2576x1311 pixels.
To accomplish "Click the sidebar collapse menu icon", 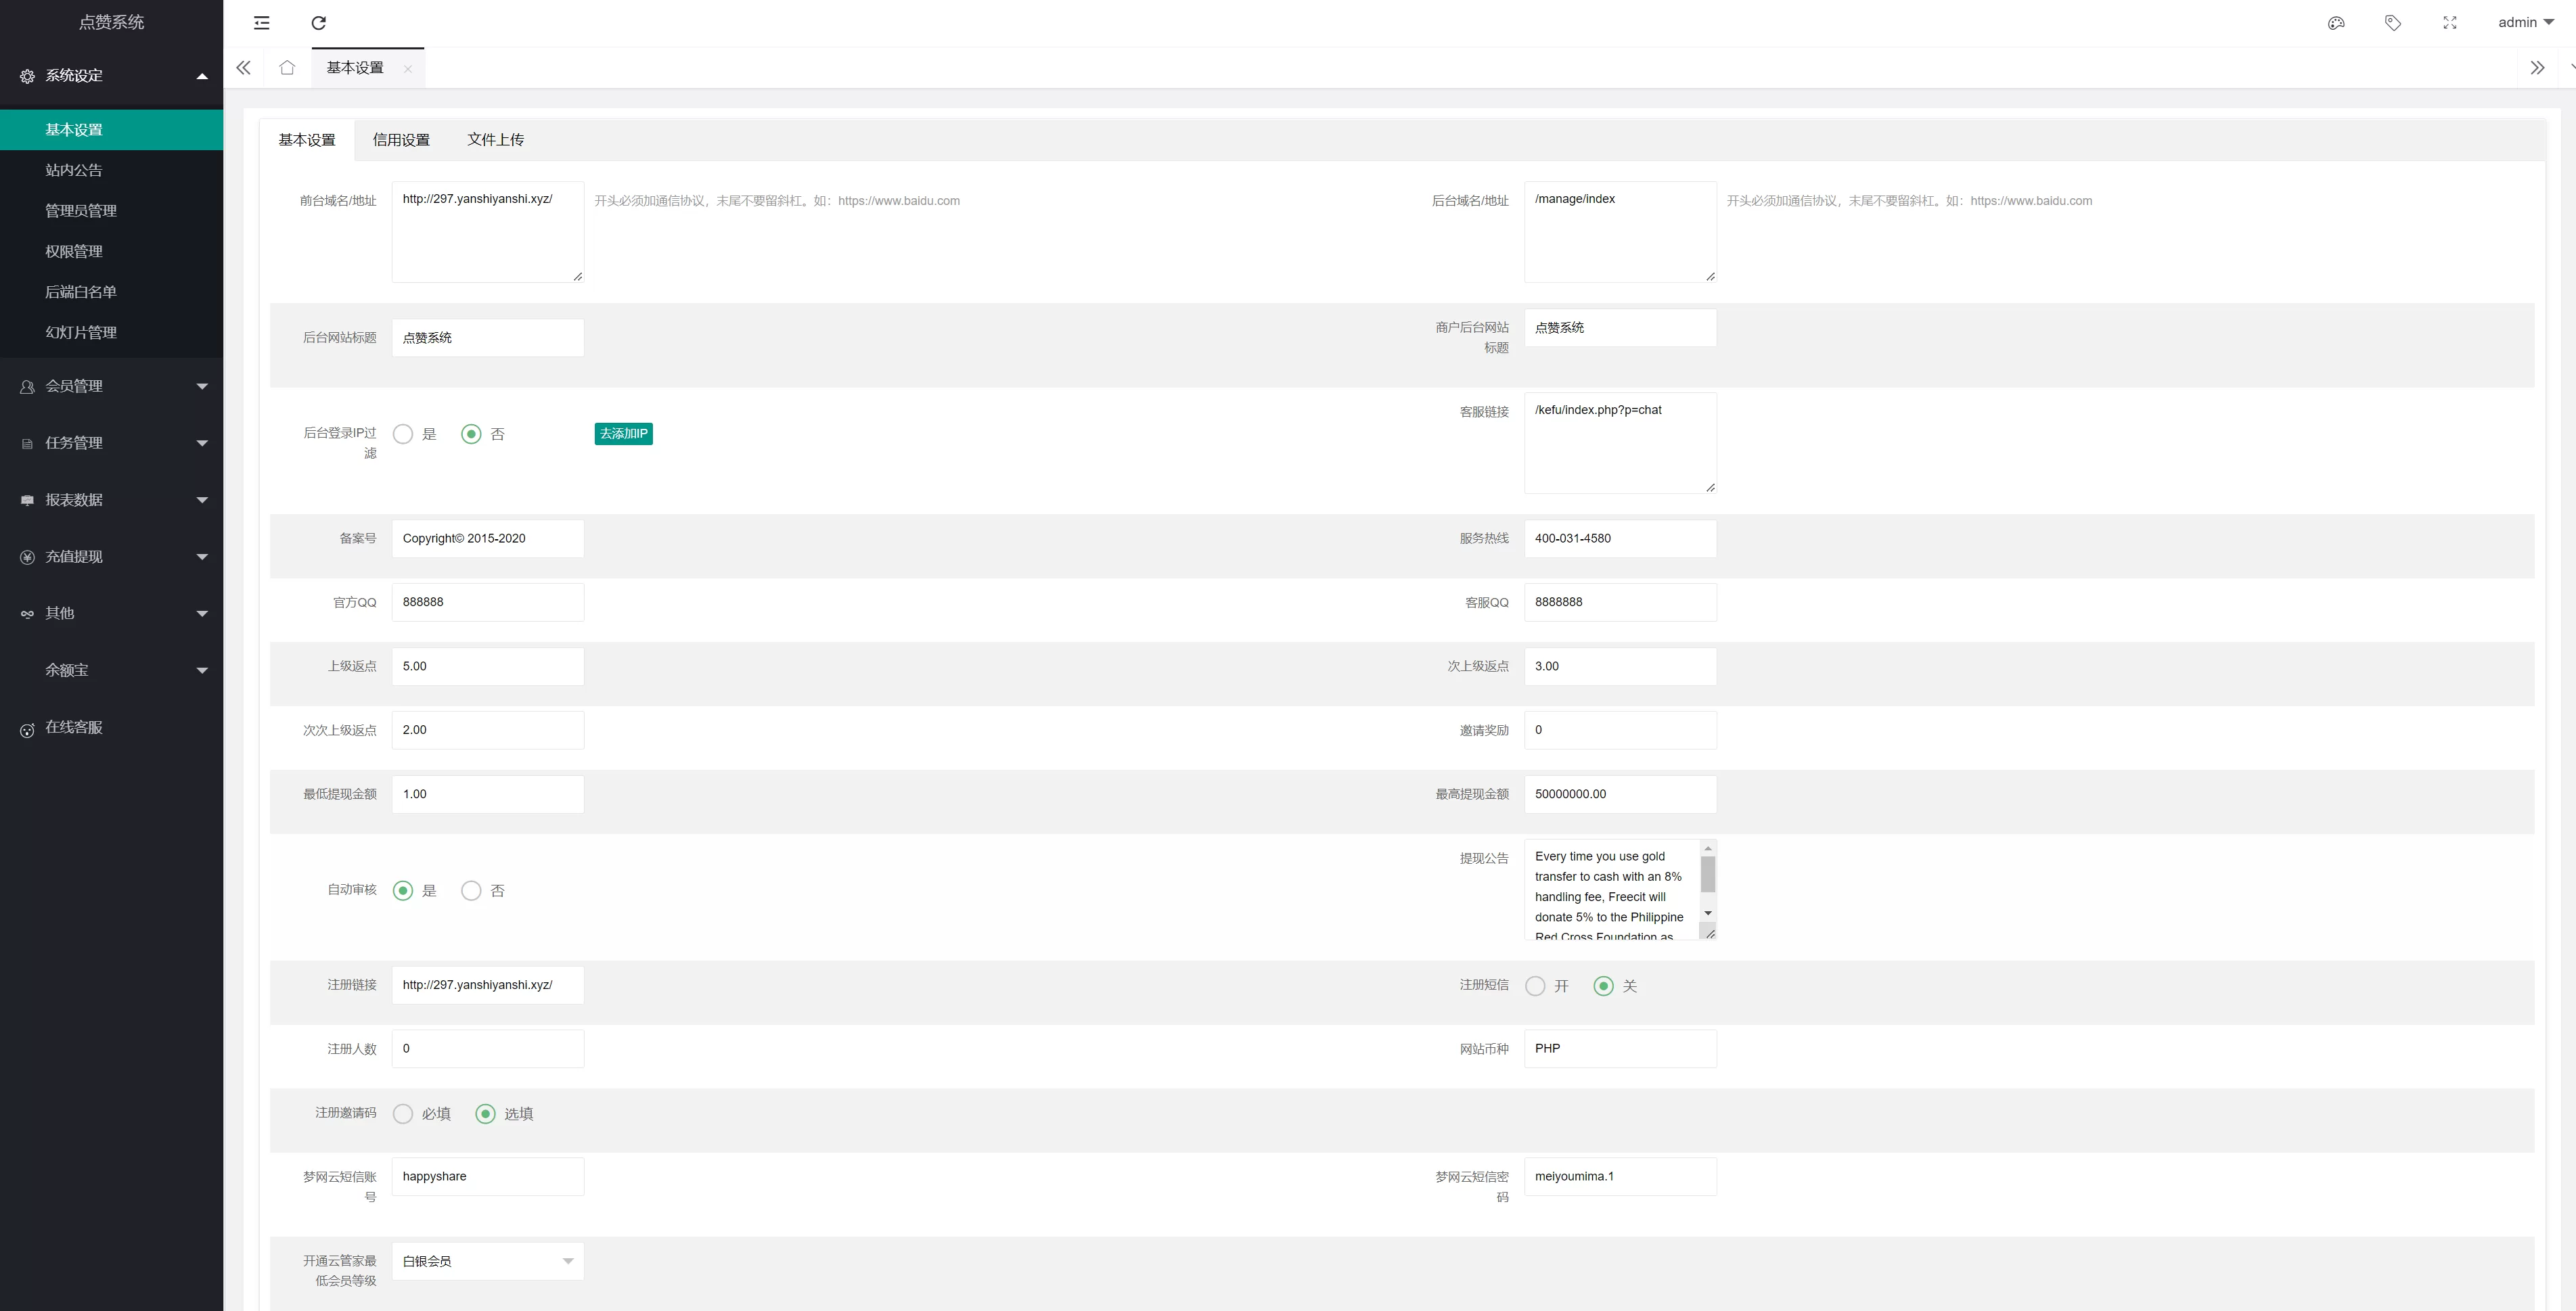I will (x=262, y=23).
